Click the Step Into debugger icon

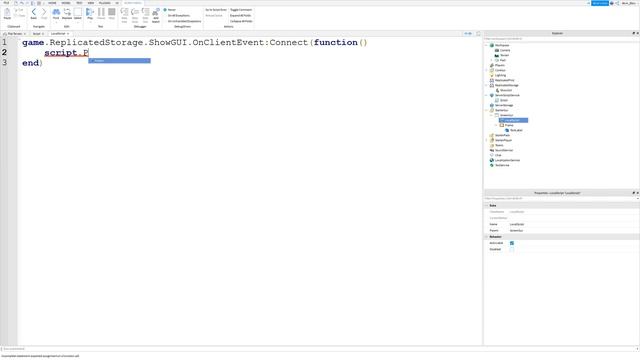point(124,15)
